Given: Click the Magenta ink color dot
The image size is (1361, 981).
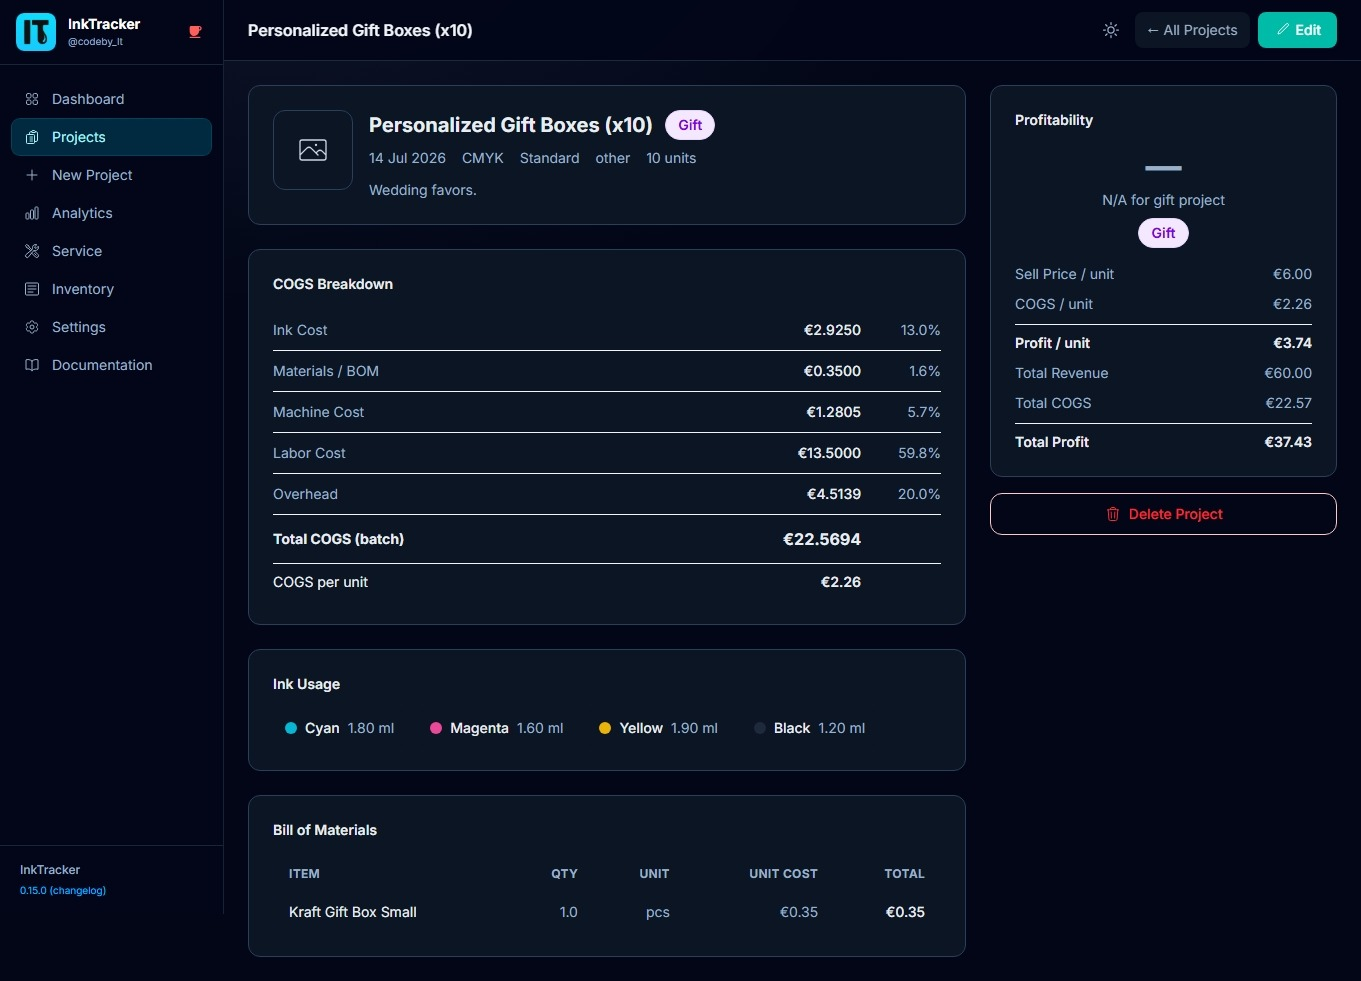Looking at the screenshot, I should [436, 728].
